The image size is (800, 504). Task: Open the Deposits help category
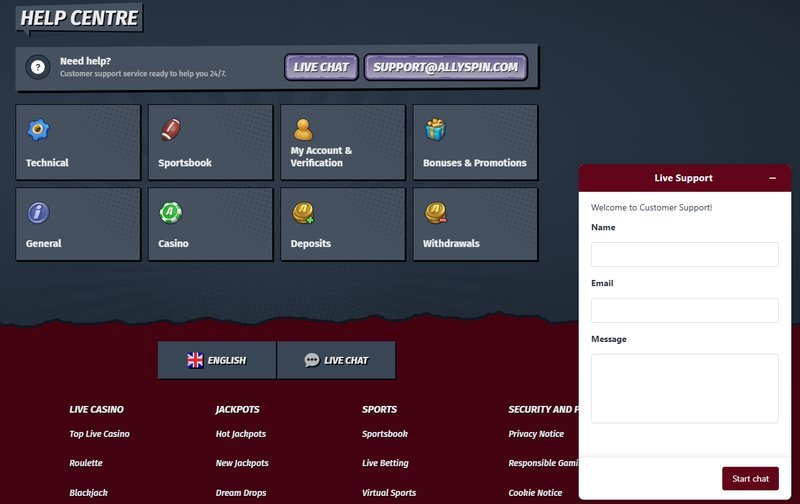pos(343,224)
